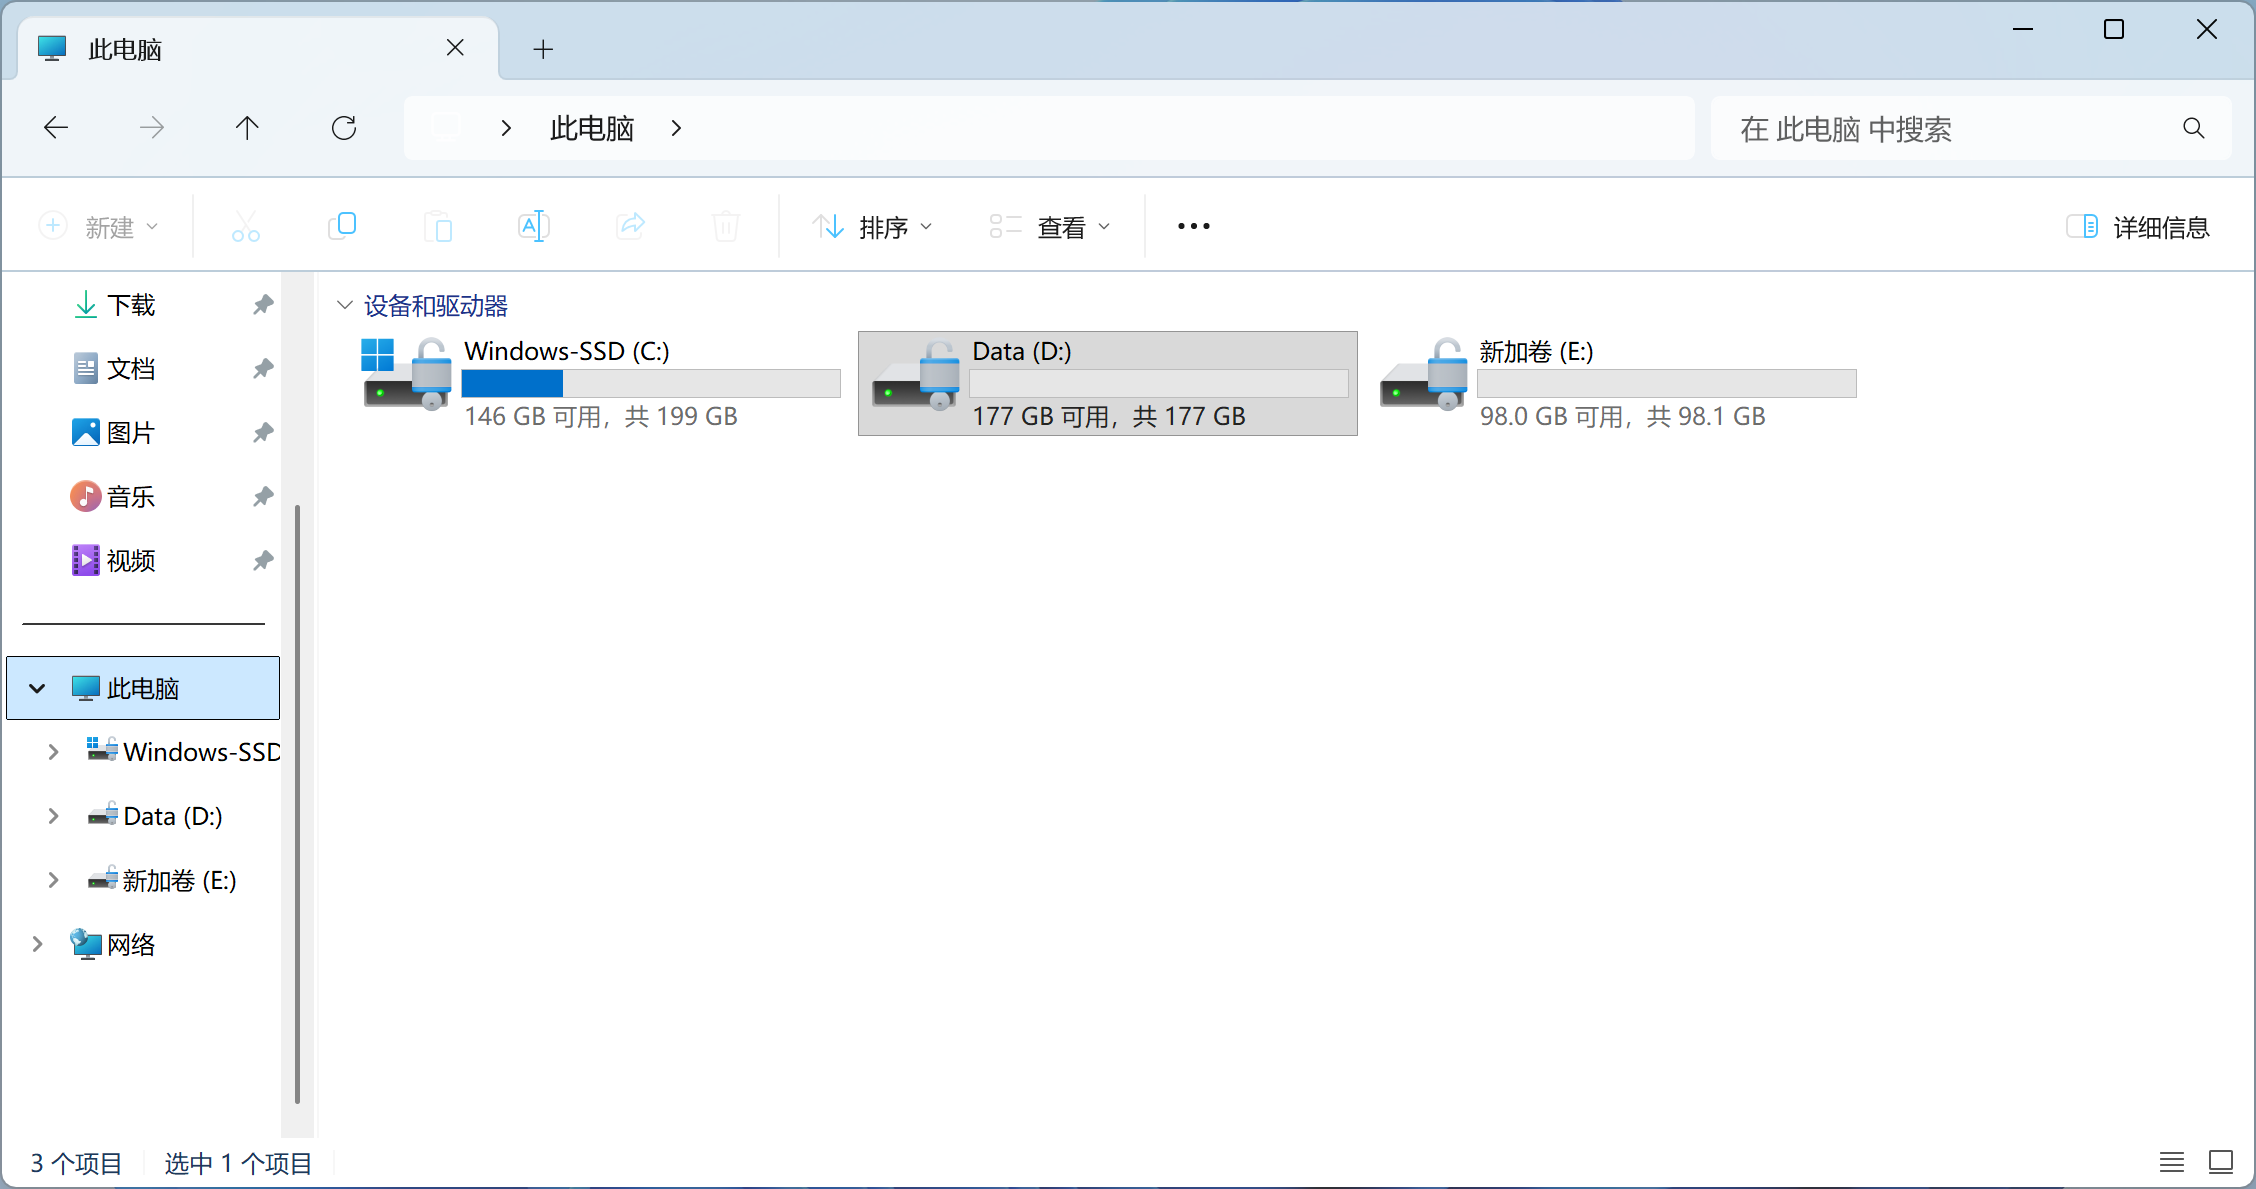Unpin 下载 from quick access pin icon
2256x1189 pixels.
point(263,304)
